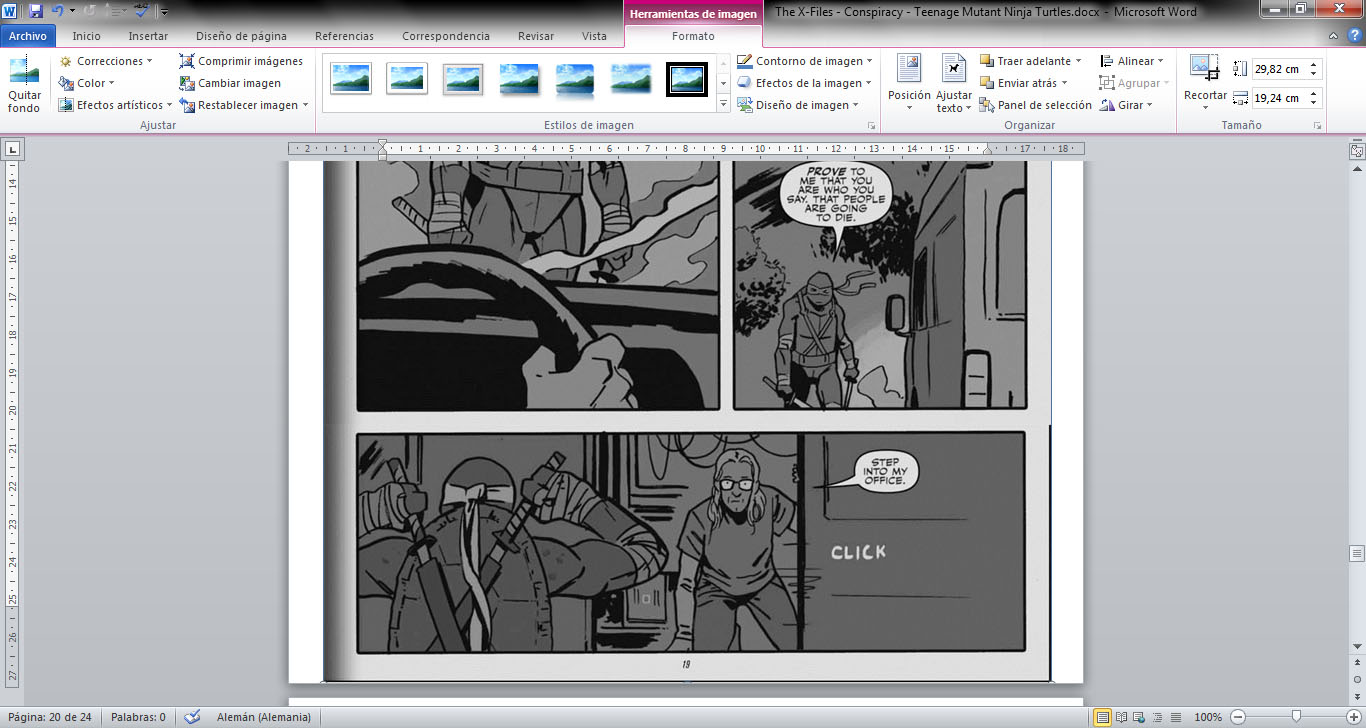Switch to Referencias tab
Screen dimensions: 1366x728
[x=344, y=36]
